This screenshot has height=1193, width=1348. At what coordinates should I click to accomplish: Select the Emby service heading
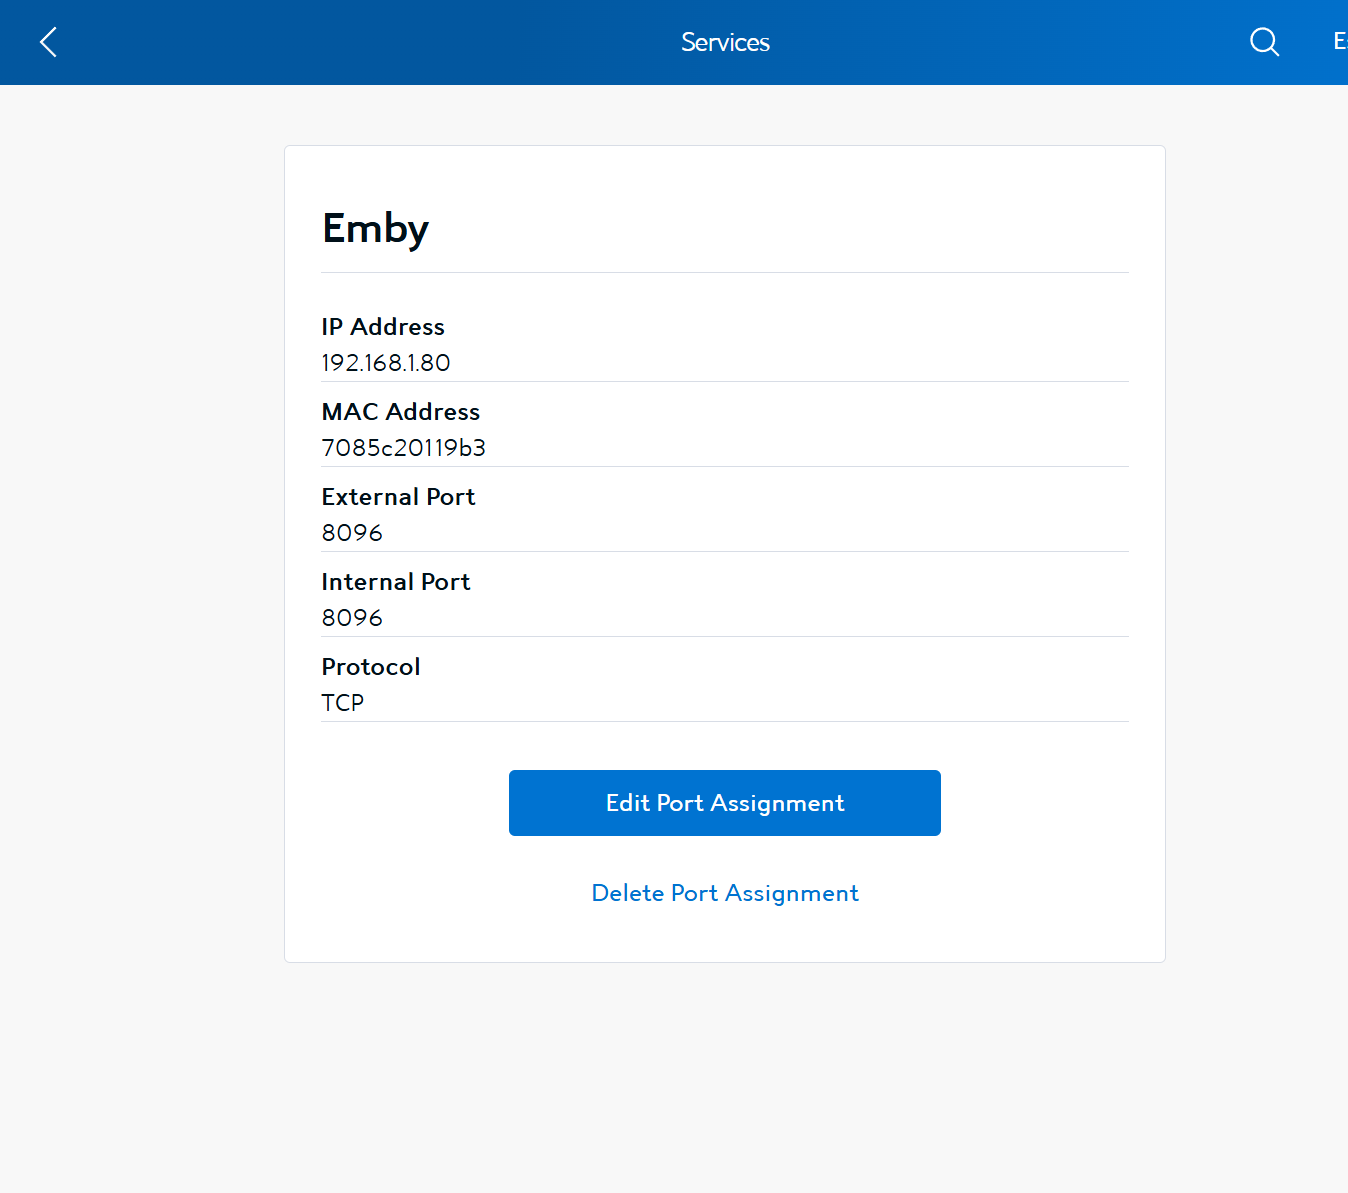coord(375,229)
